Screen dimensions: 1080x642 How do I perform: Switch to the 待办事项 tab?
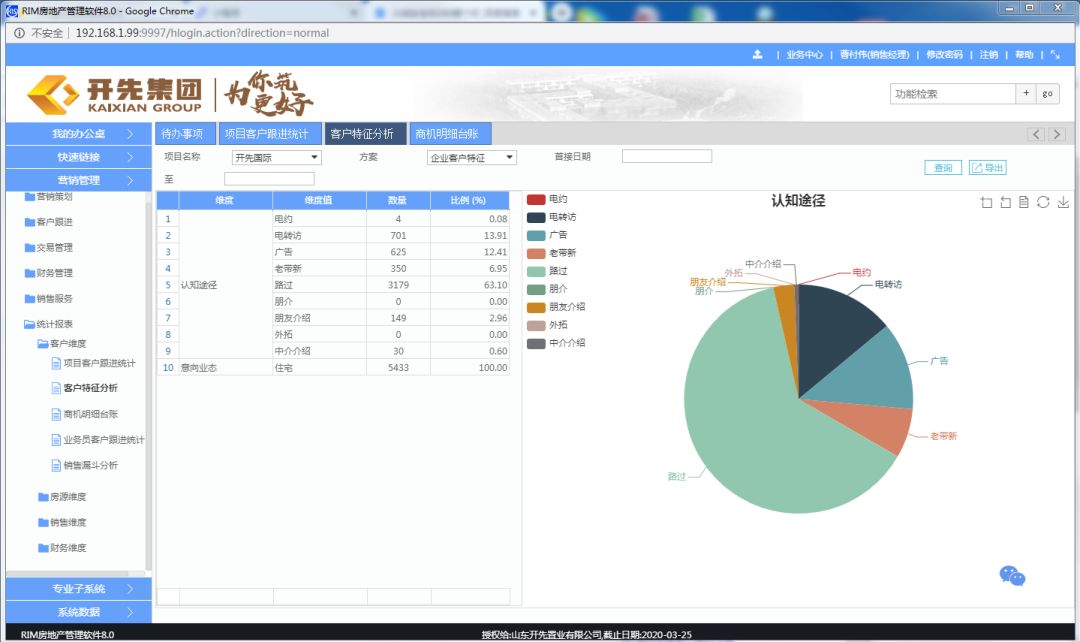[x=185, y=134]
